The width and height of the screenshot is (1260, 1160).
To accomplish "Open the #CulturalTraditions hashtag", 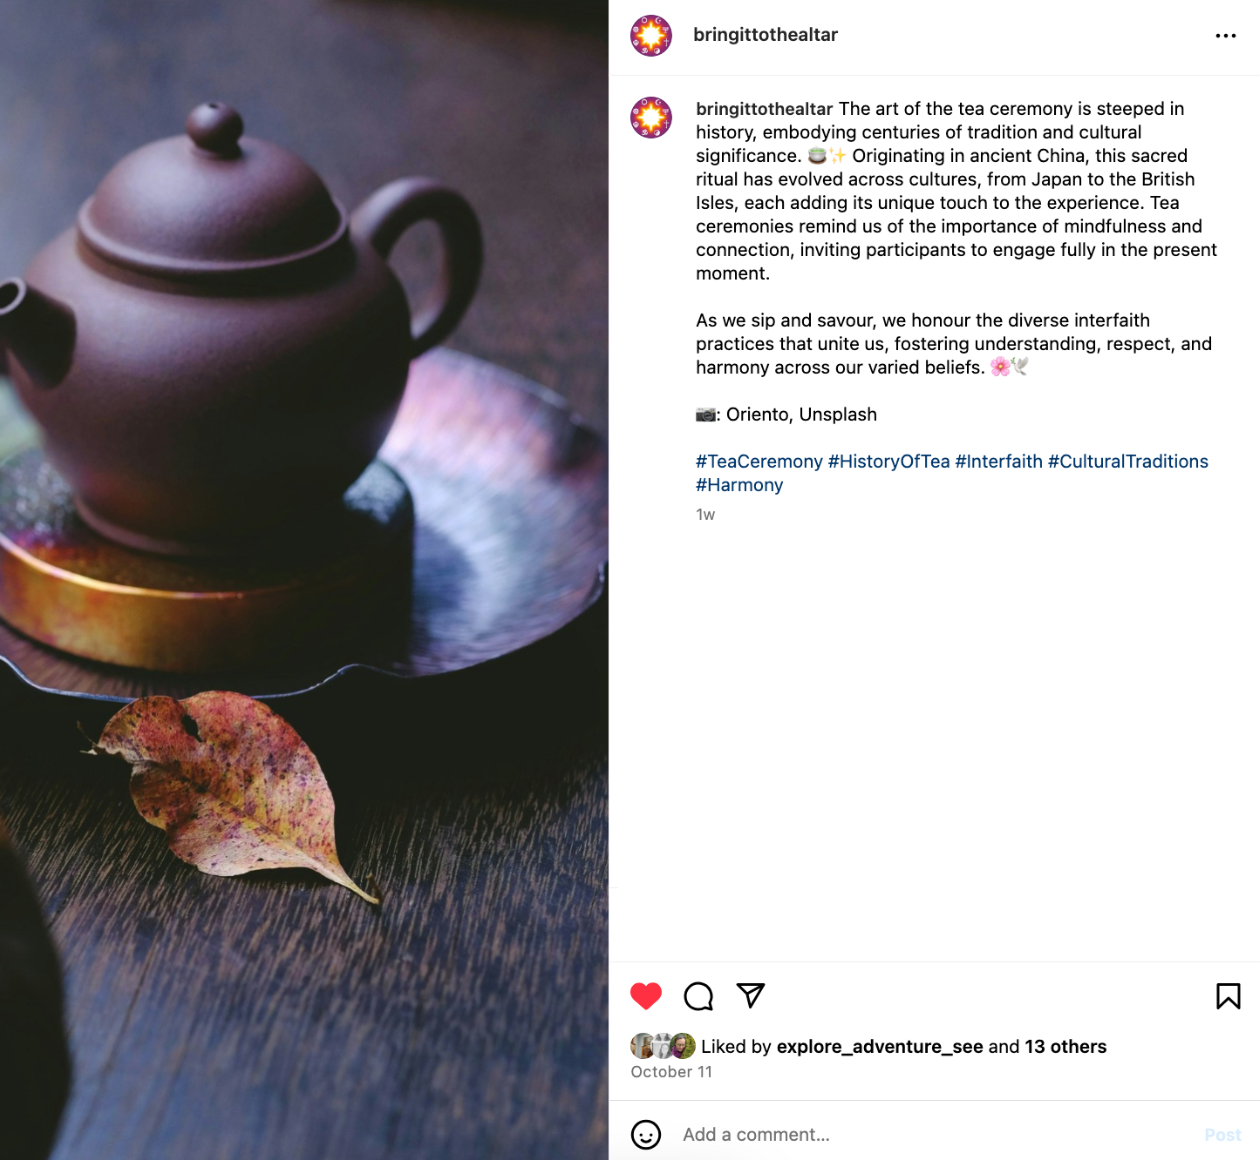I will (x=1128, y=462).
